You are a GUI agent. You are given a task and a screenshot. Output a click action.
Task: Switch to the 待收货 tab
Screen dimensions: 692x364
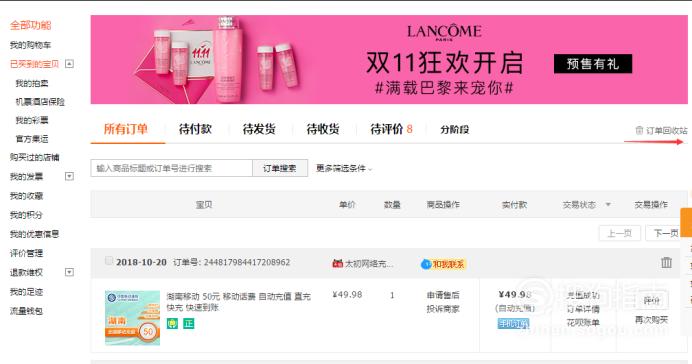tap(323, 129)
